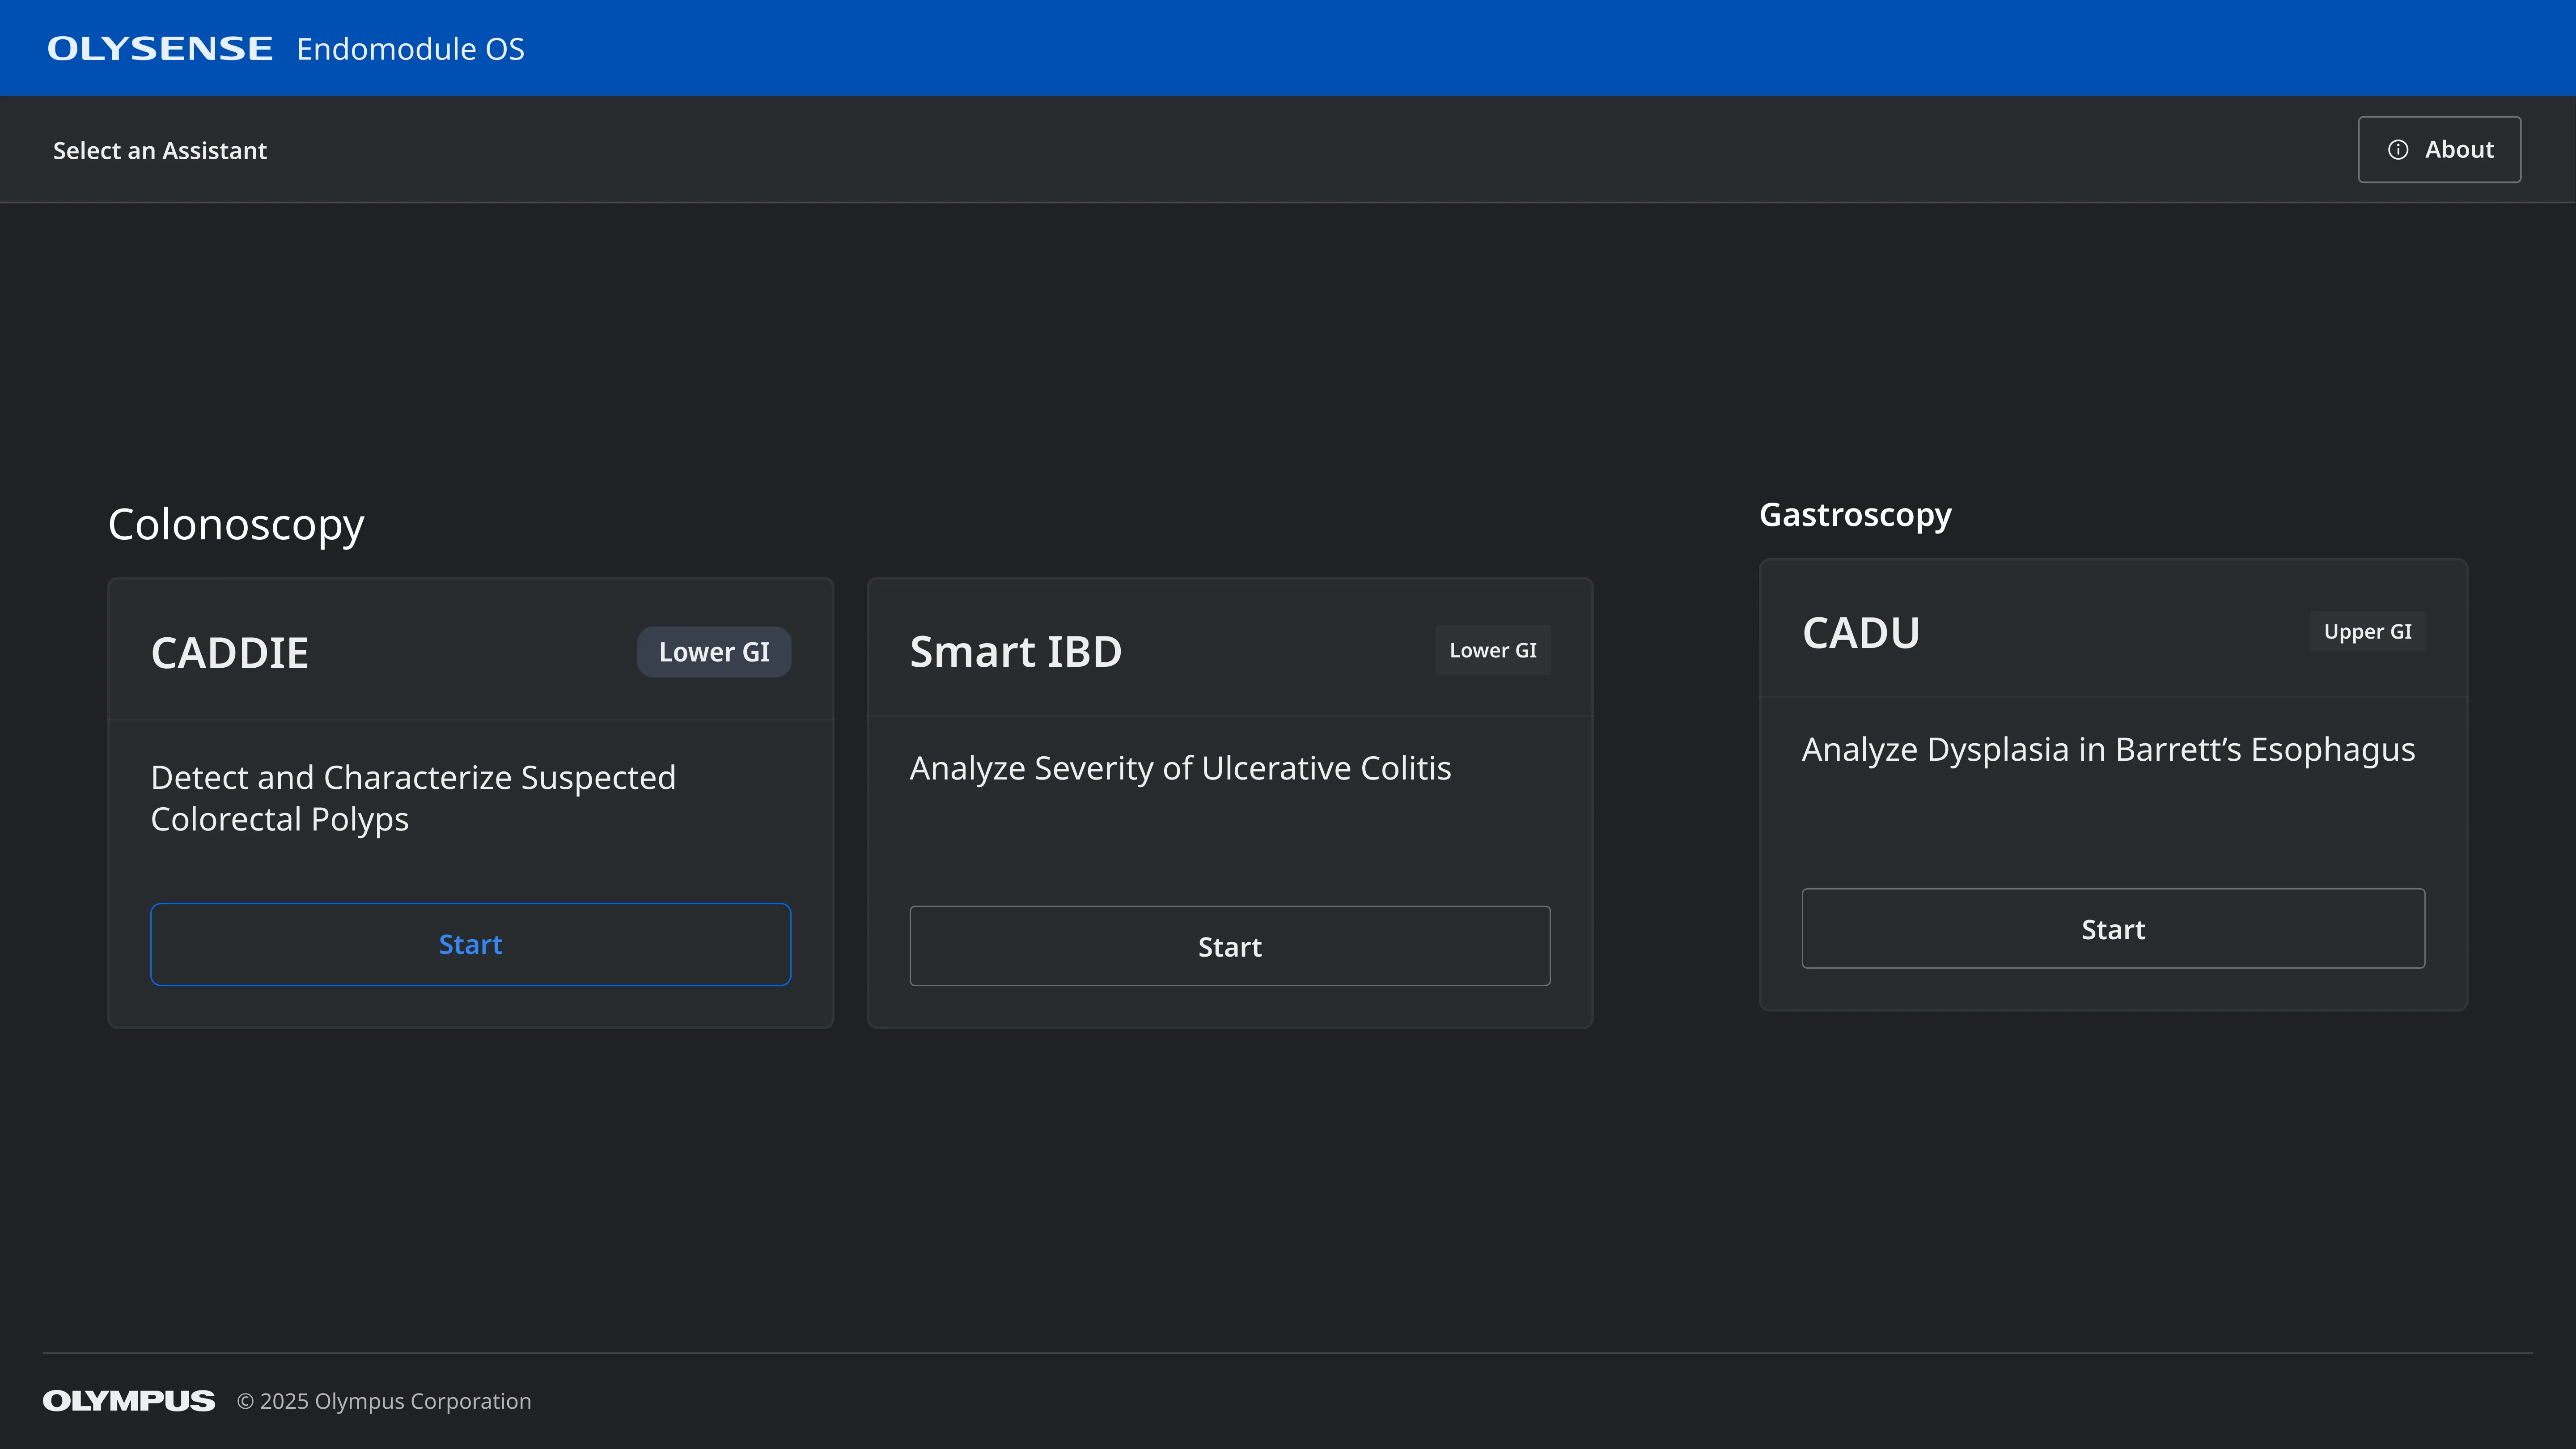Start the CADDIE assistant

(x=470, y=943)
